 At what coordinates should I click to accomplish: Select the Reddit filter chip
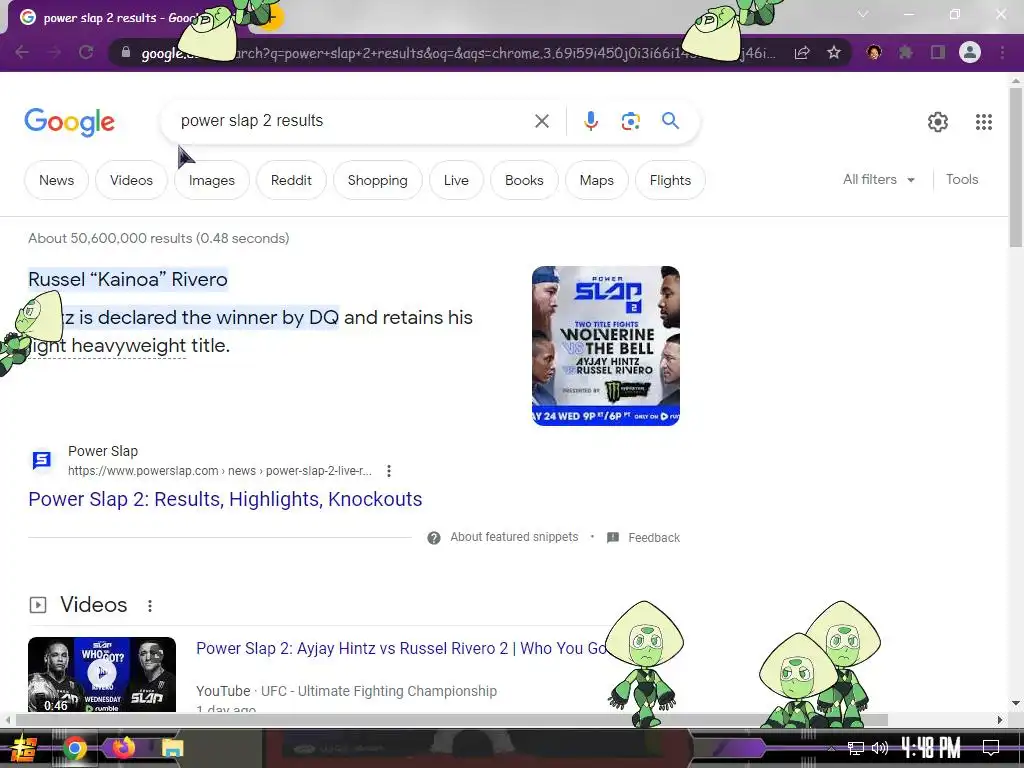(x=291, y=180)
